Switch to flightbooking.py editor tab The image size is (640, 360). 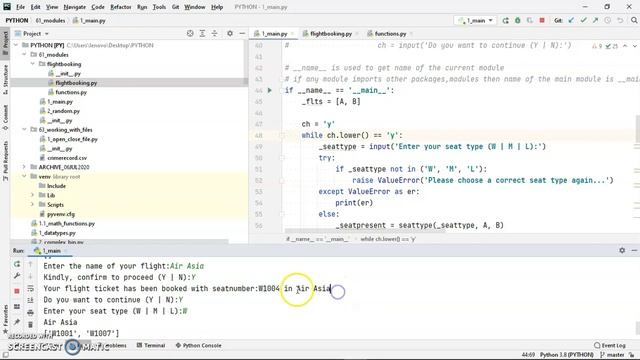(331, 33)
